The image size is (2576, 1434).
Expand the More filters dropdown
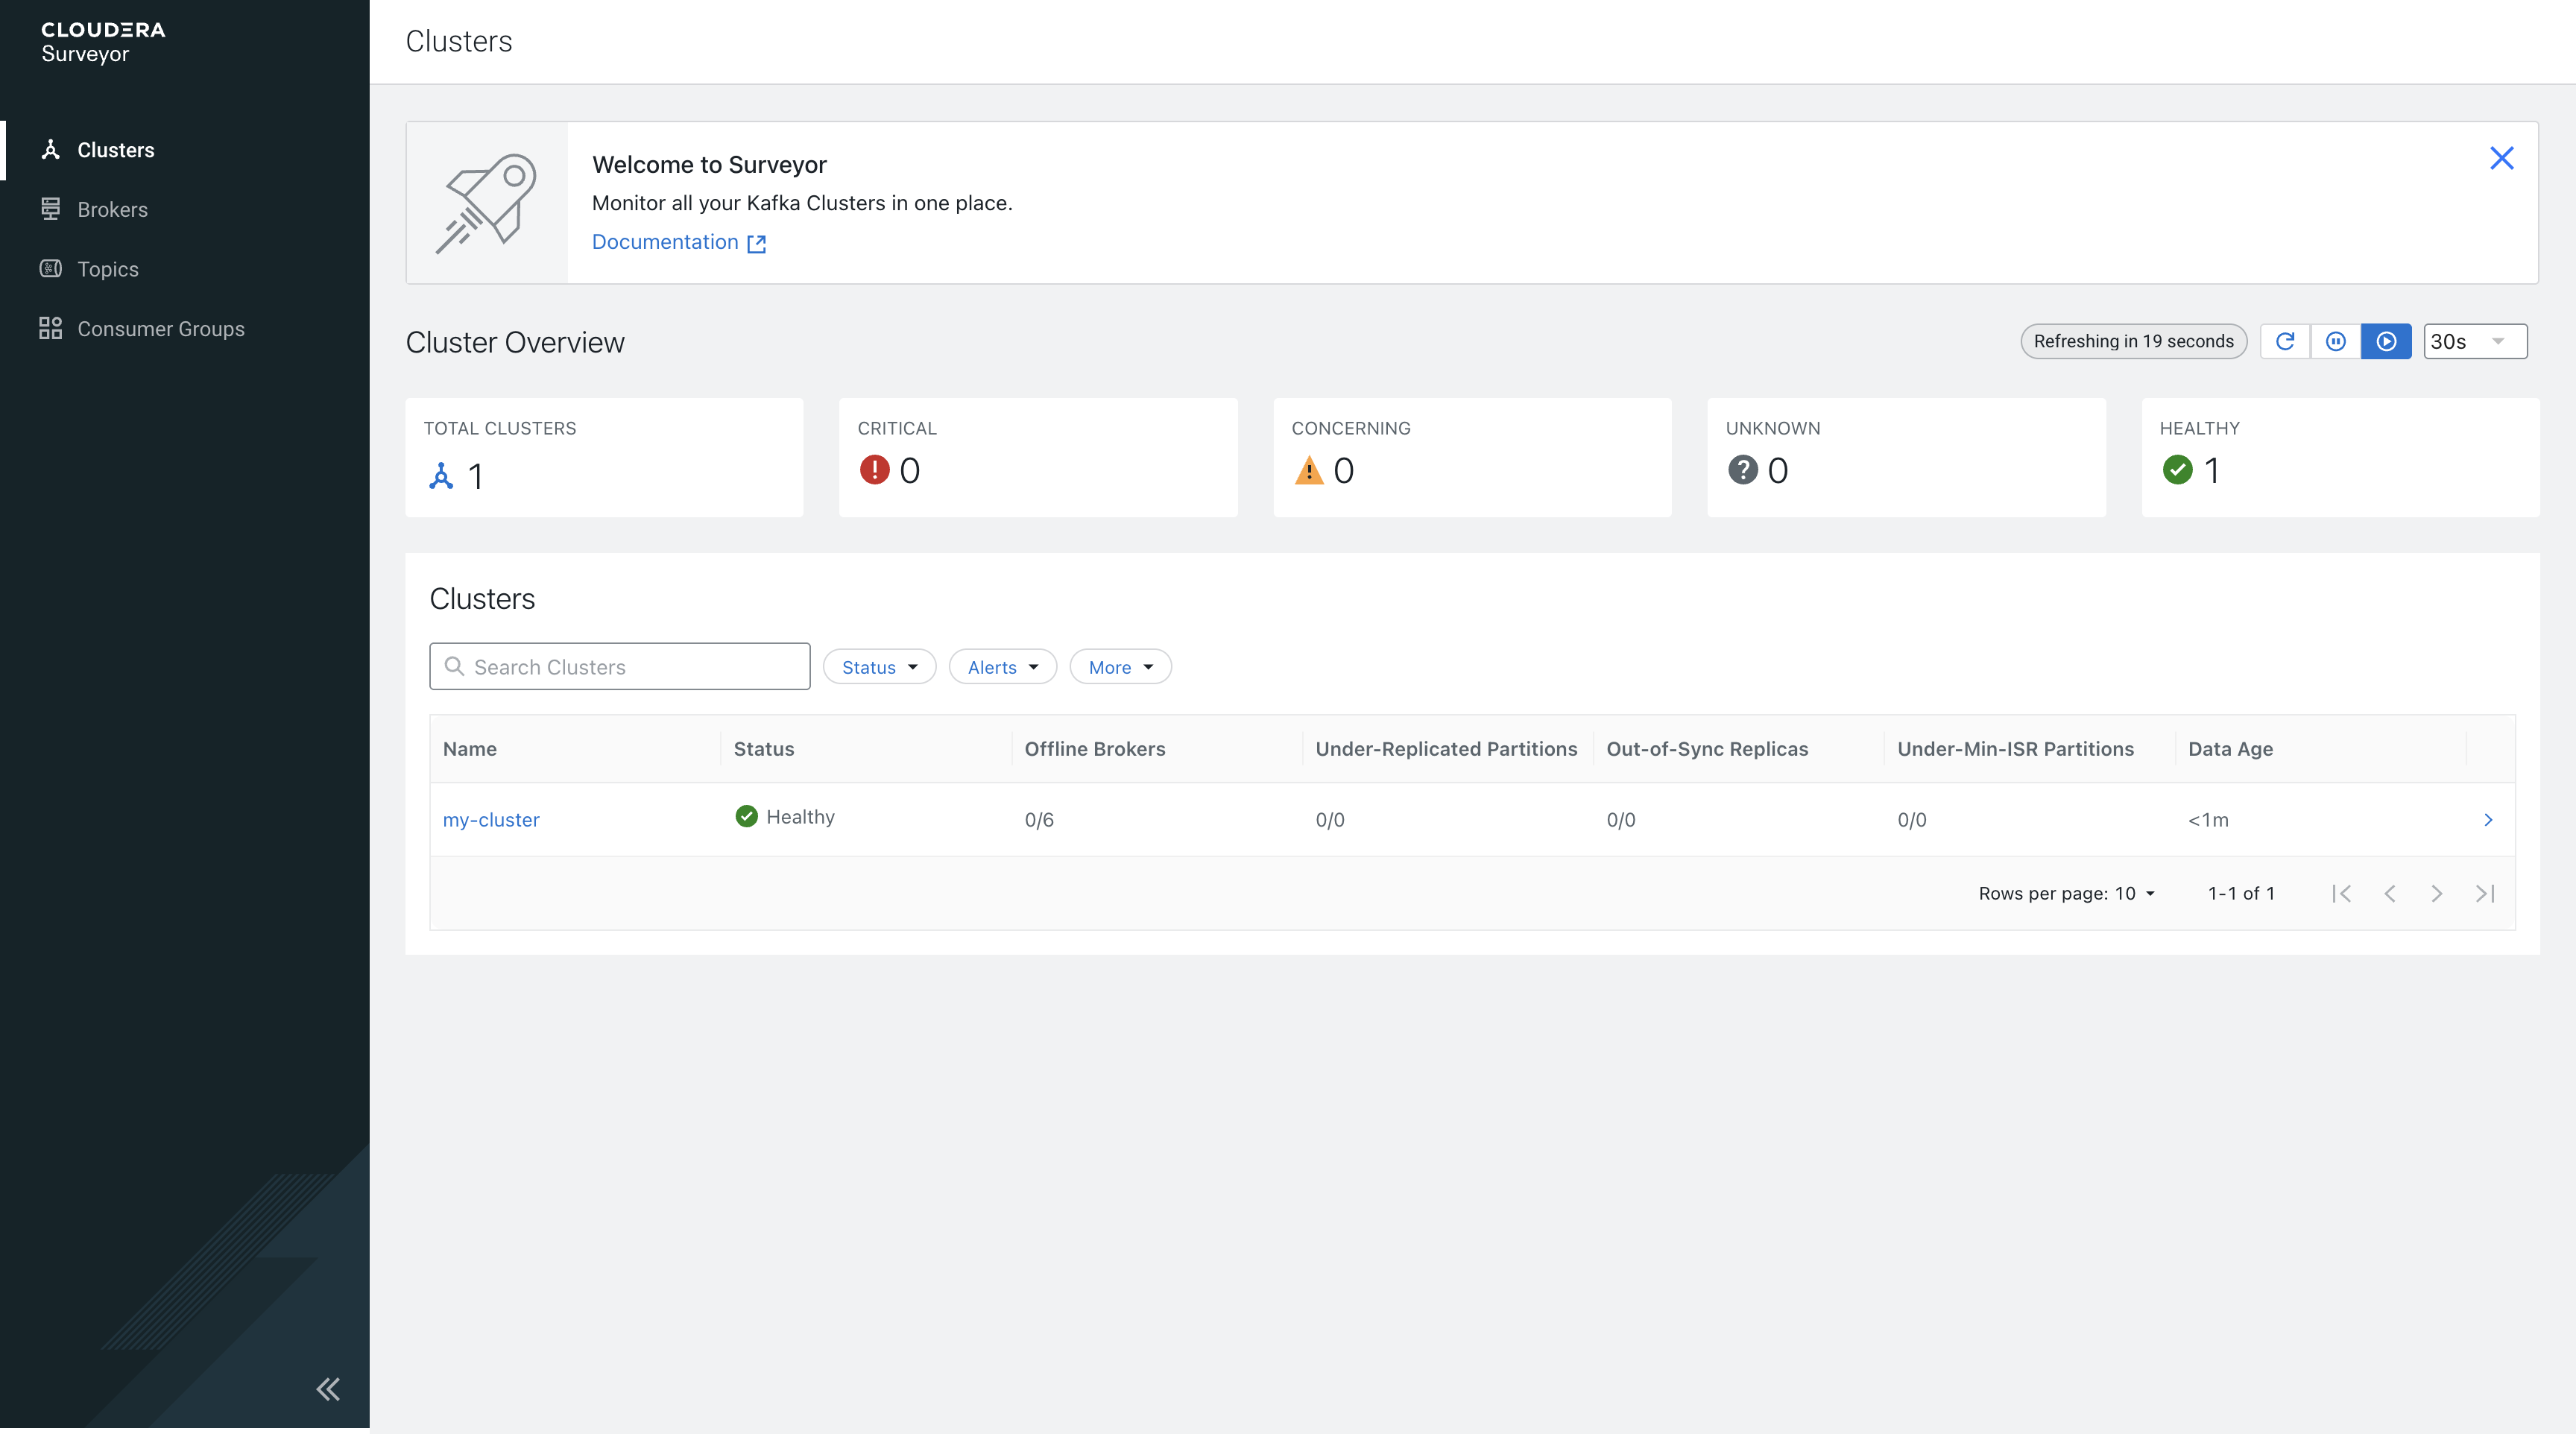click(1120, 667)
